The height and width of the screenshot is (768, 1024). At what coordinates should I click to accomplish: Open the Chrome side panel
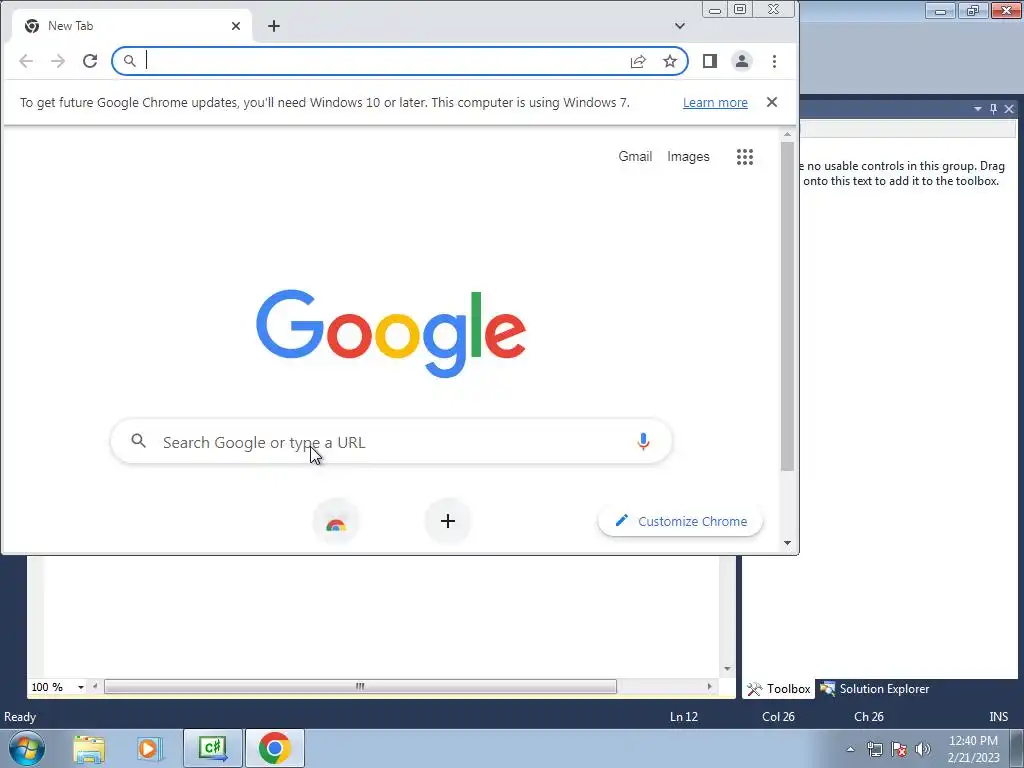coord(710,61)
